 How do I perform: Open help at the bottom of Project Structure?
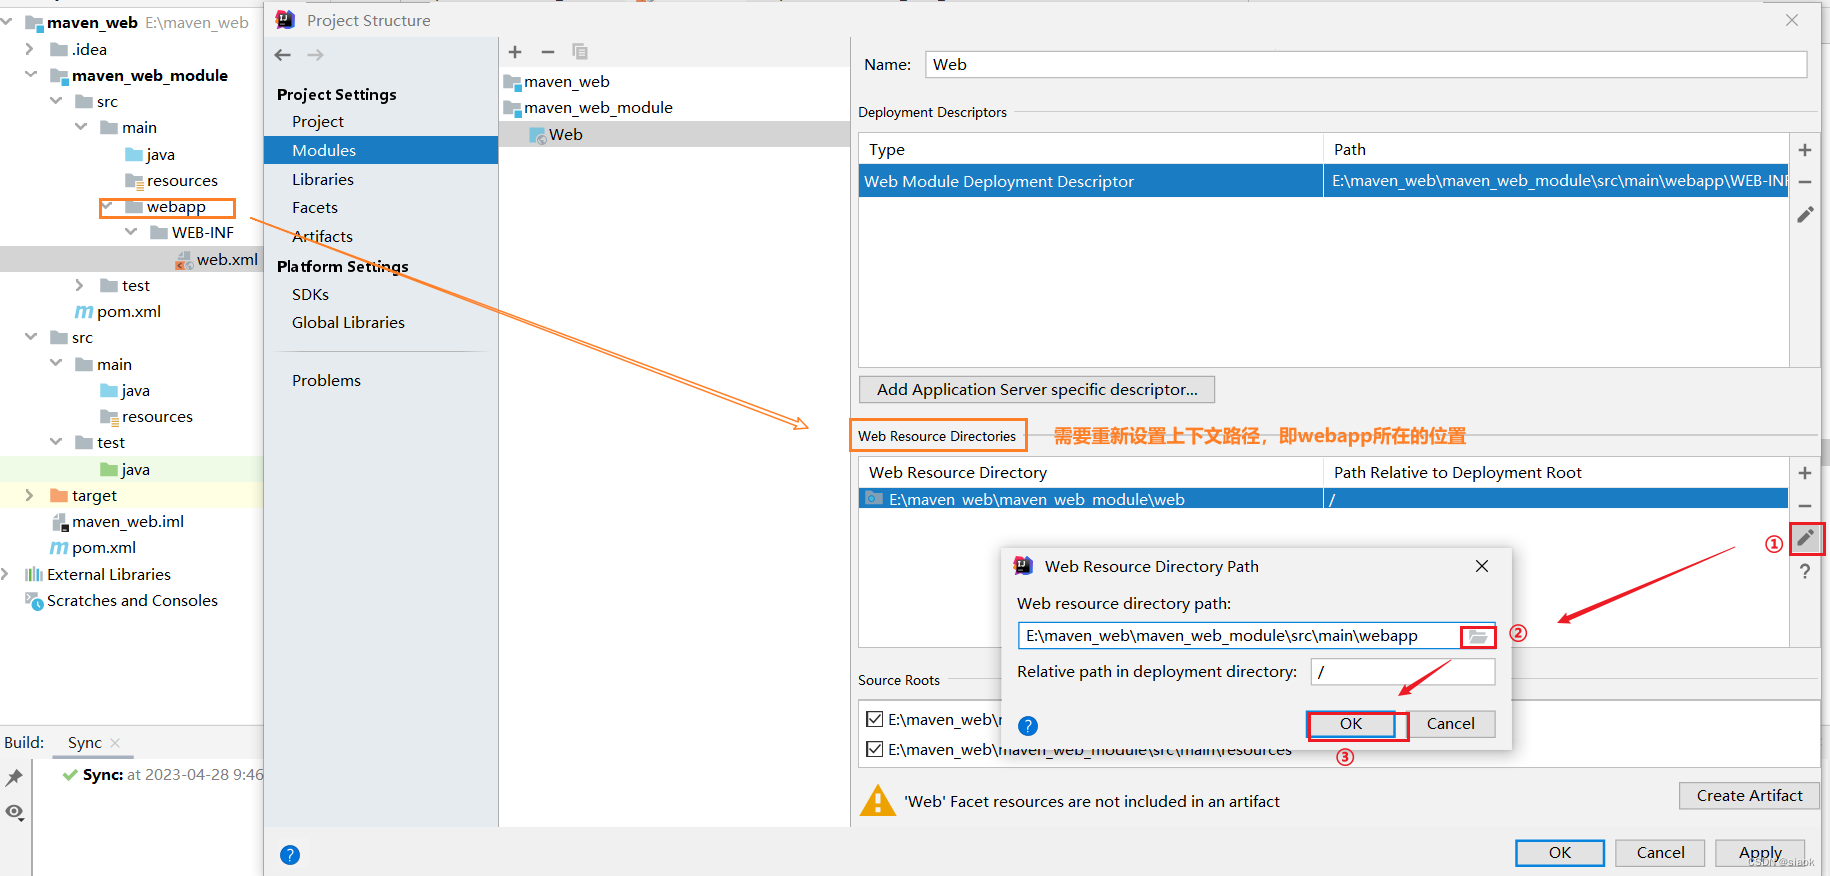click(x=290, y=855)
